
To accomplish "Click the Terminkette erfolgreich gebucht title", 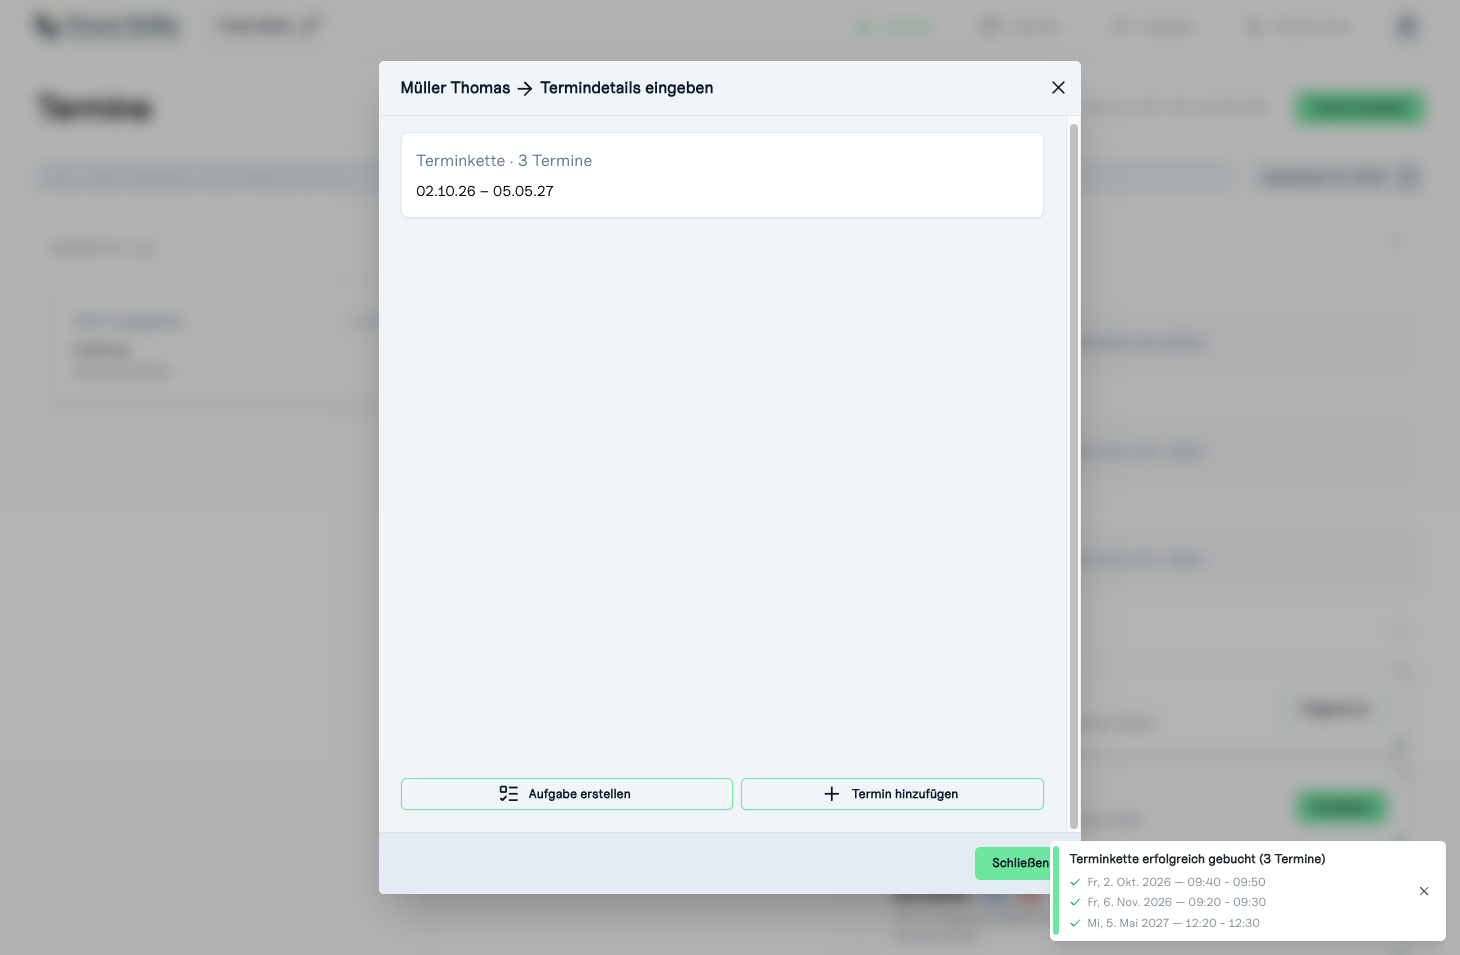I will 1197,859.
